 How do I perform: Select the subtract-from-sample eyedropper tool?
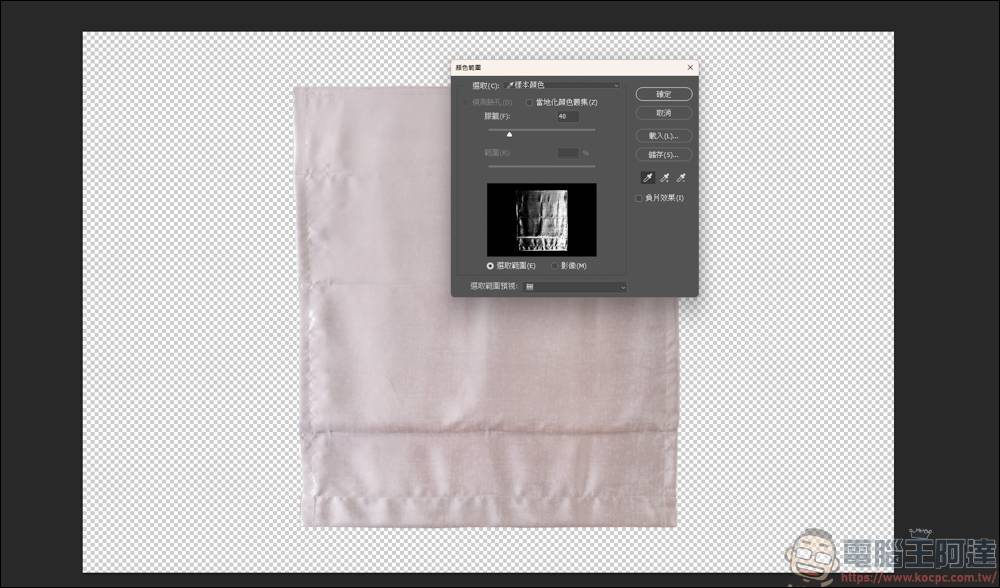click(681, 177)
